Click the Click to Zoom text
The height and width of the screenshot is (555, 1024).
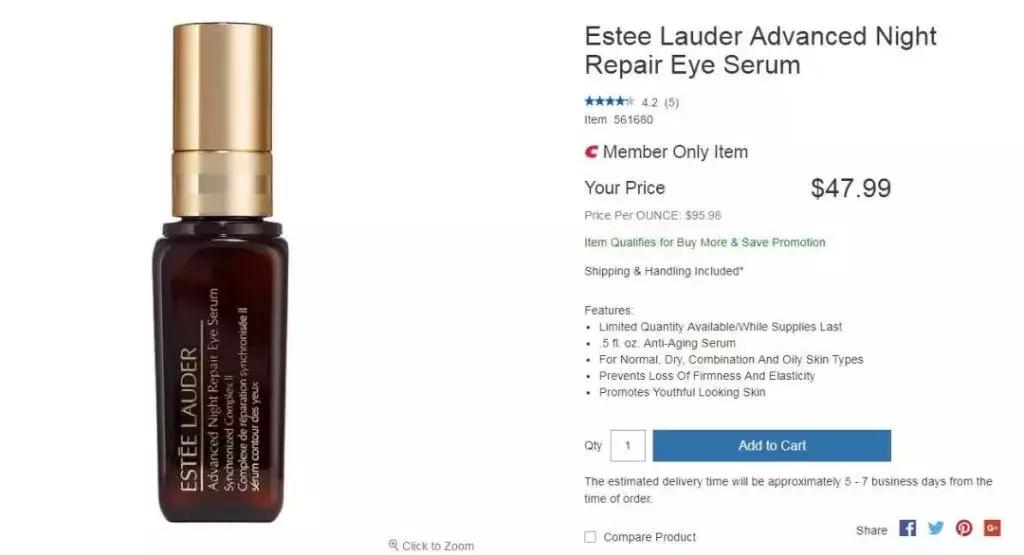pyautogui.click(x=438, y=546)
